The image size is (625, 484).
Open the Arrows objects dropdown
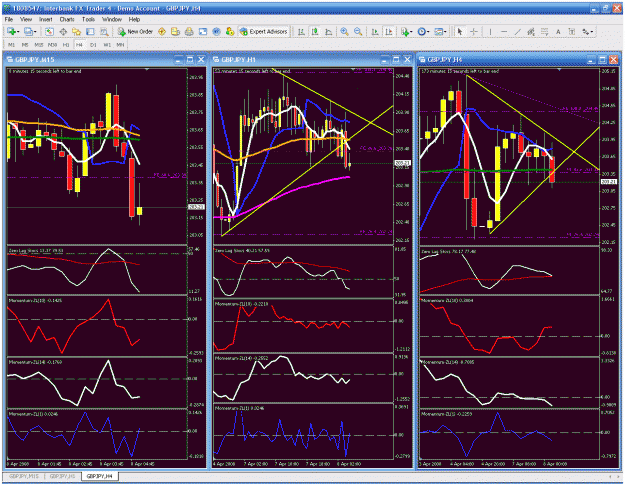click(588, 31)
